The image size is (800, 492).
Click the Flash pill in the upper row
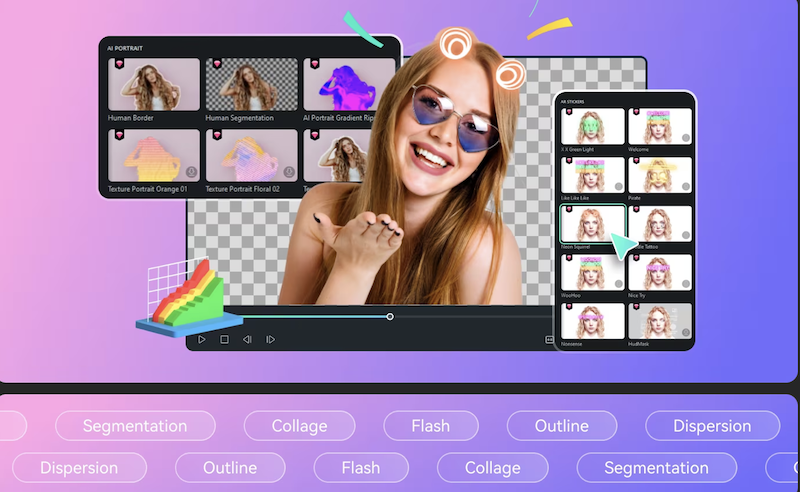[x=431, y=426]
